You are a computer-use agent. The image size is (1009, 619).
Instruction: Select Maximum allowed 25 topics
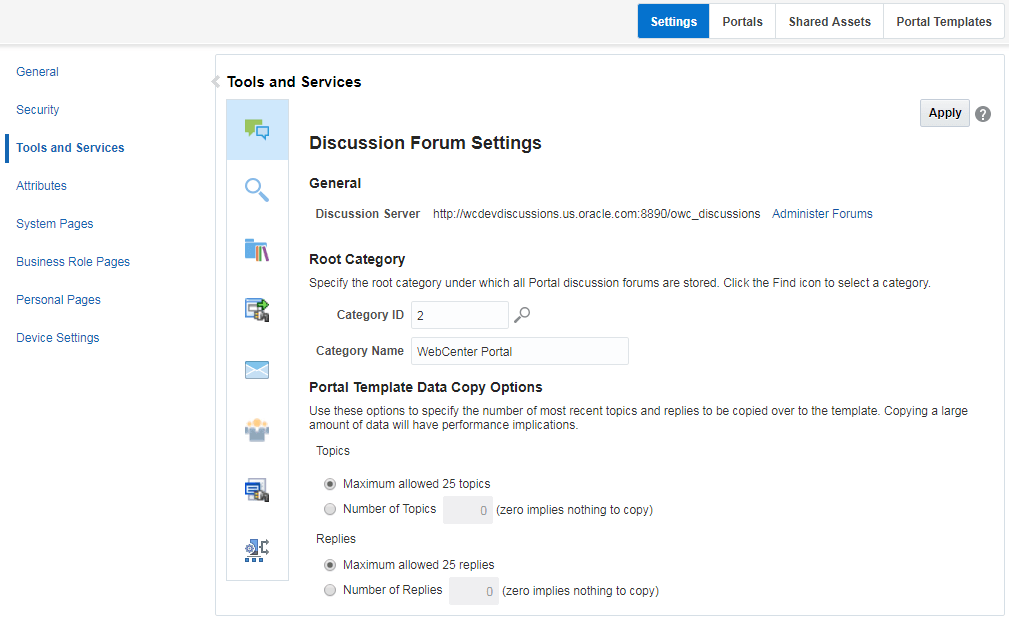[330, 483]
